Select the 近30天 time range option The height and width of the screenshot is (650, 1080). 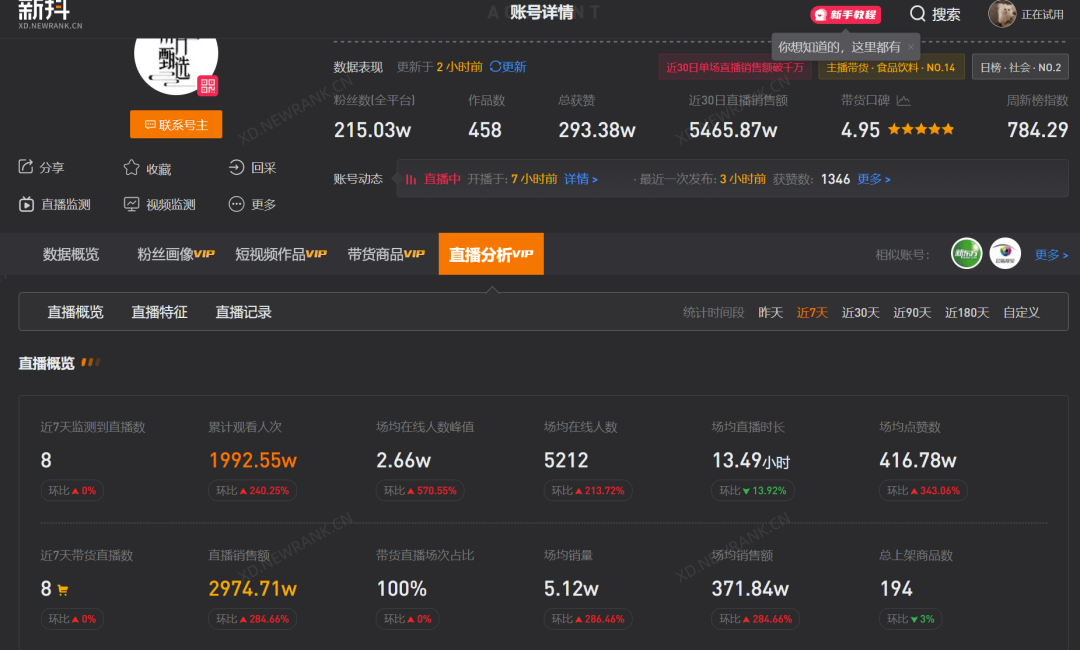click(860, 313)
